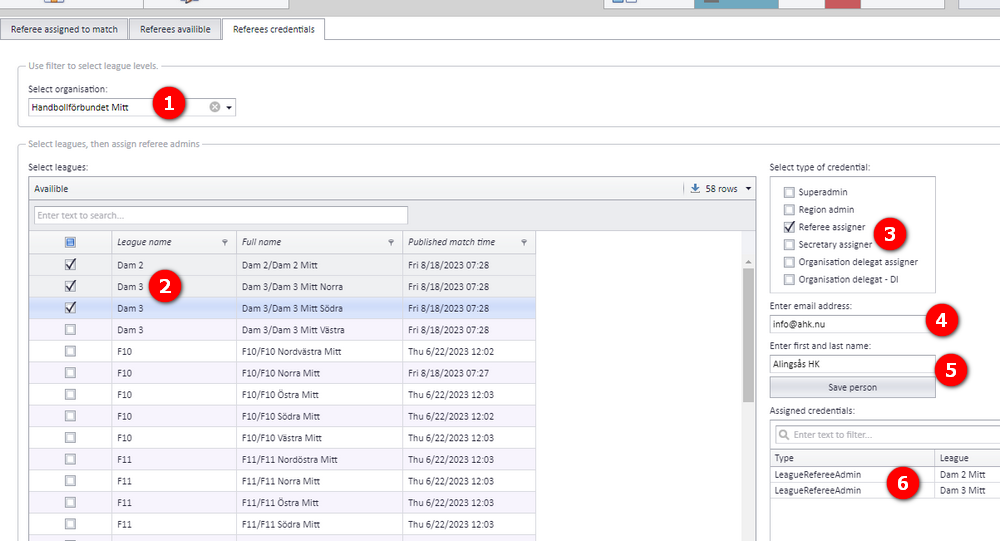The height and width of the screenshot is (541, 1000).
Task: Sort assigned credentials by Type header
Action: pyautogui.click(x=852, y=458)
